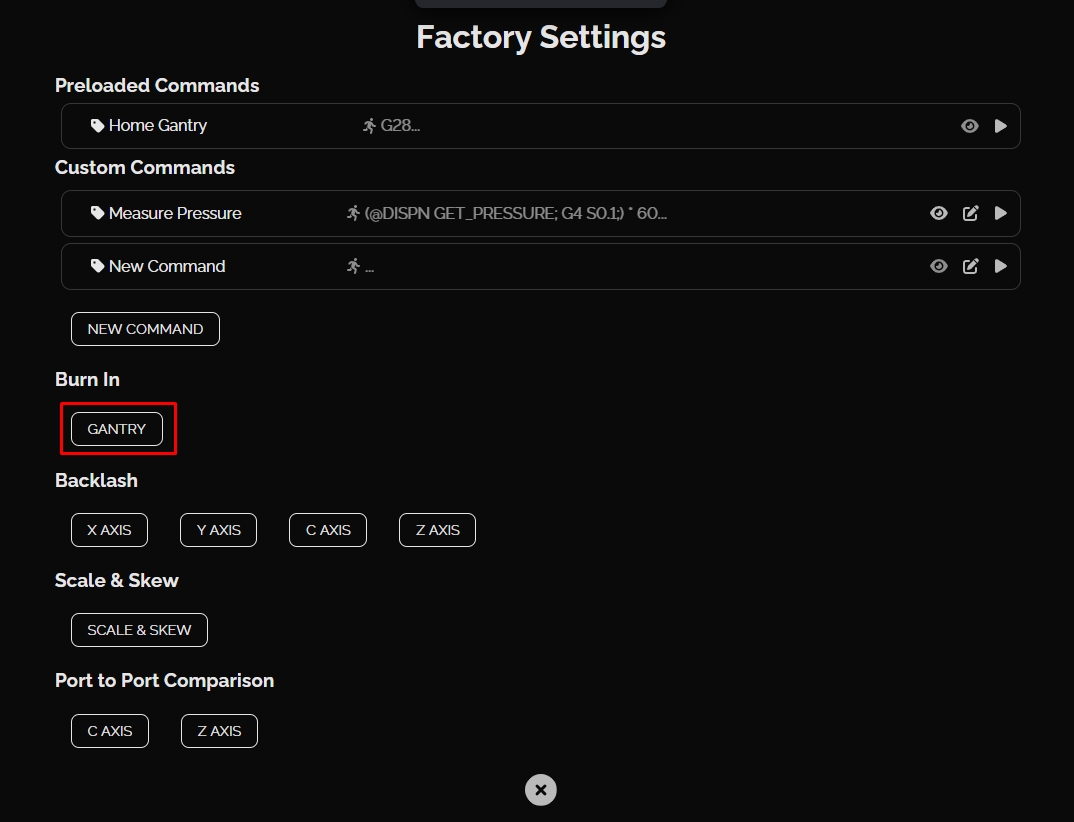Start the Gantry burn in
Image resolution: width=1074 pixels, height=822 pixels.
point(117,429)
